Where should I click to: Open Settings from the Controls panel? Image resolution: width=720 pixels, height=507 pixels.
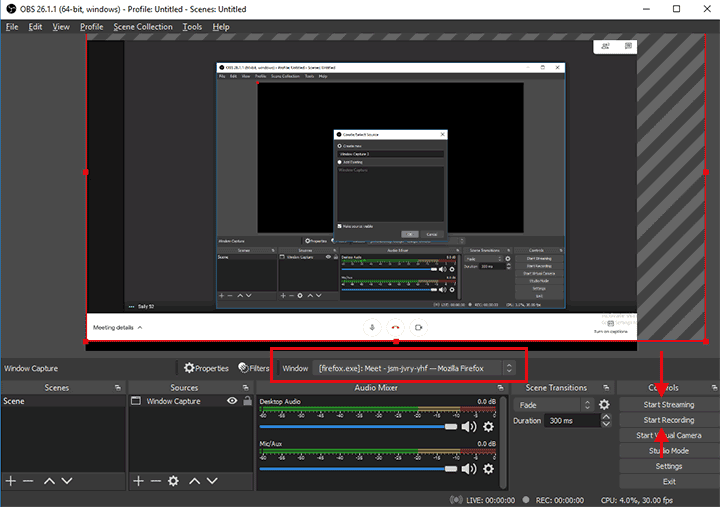(x=668, y=466)
